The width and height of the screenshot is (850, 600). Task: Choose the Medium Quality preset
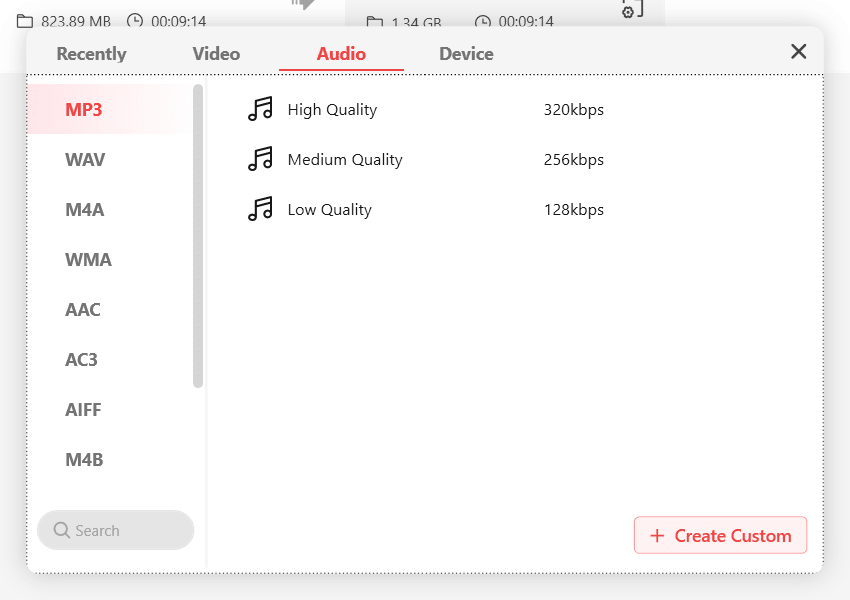coord(345,159)
